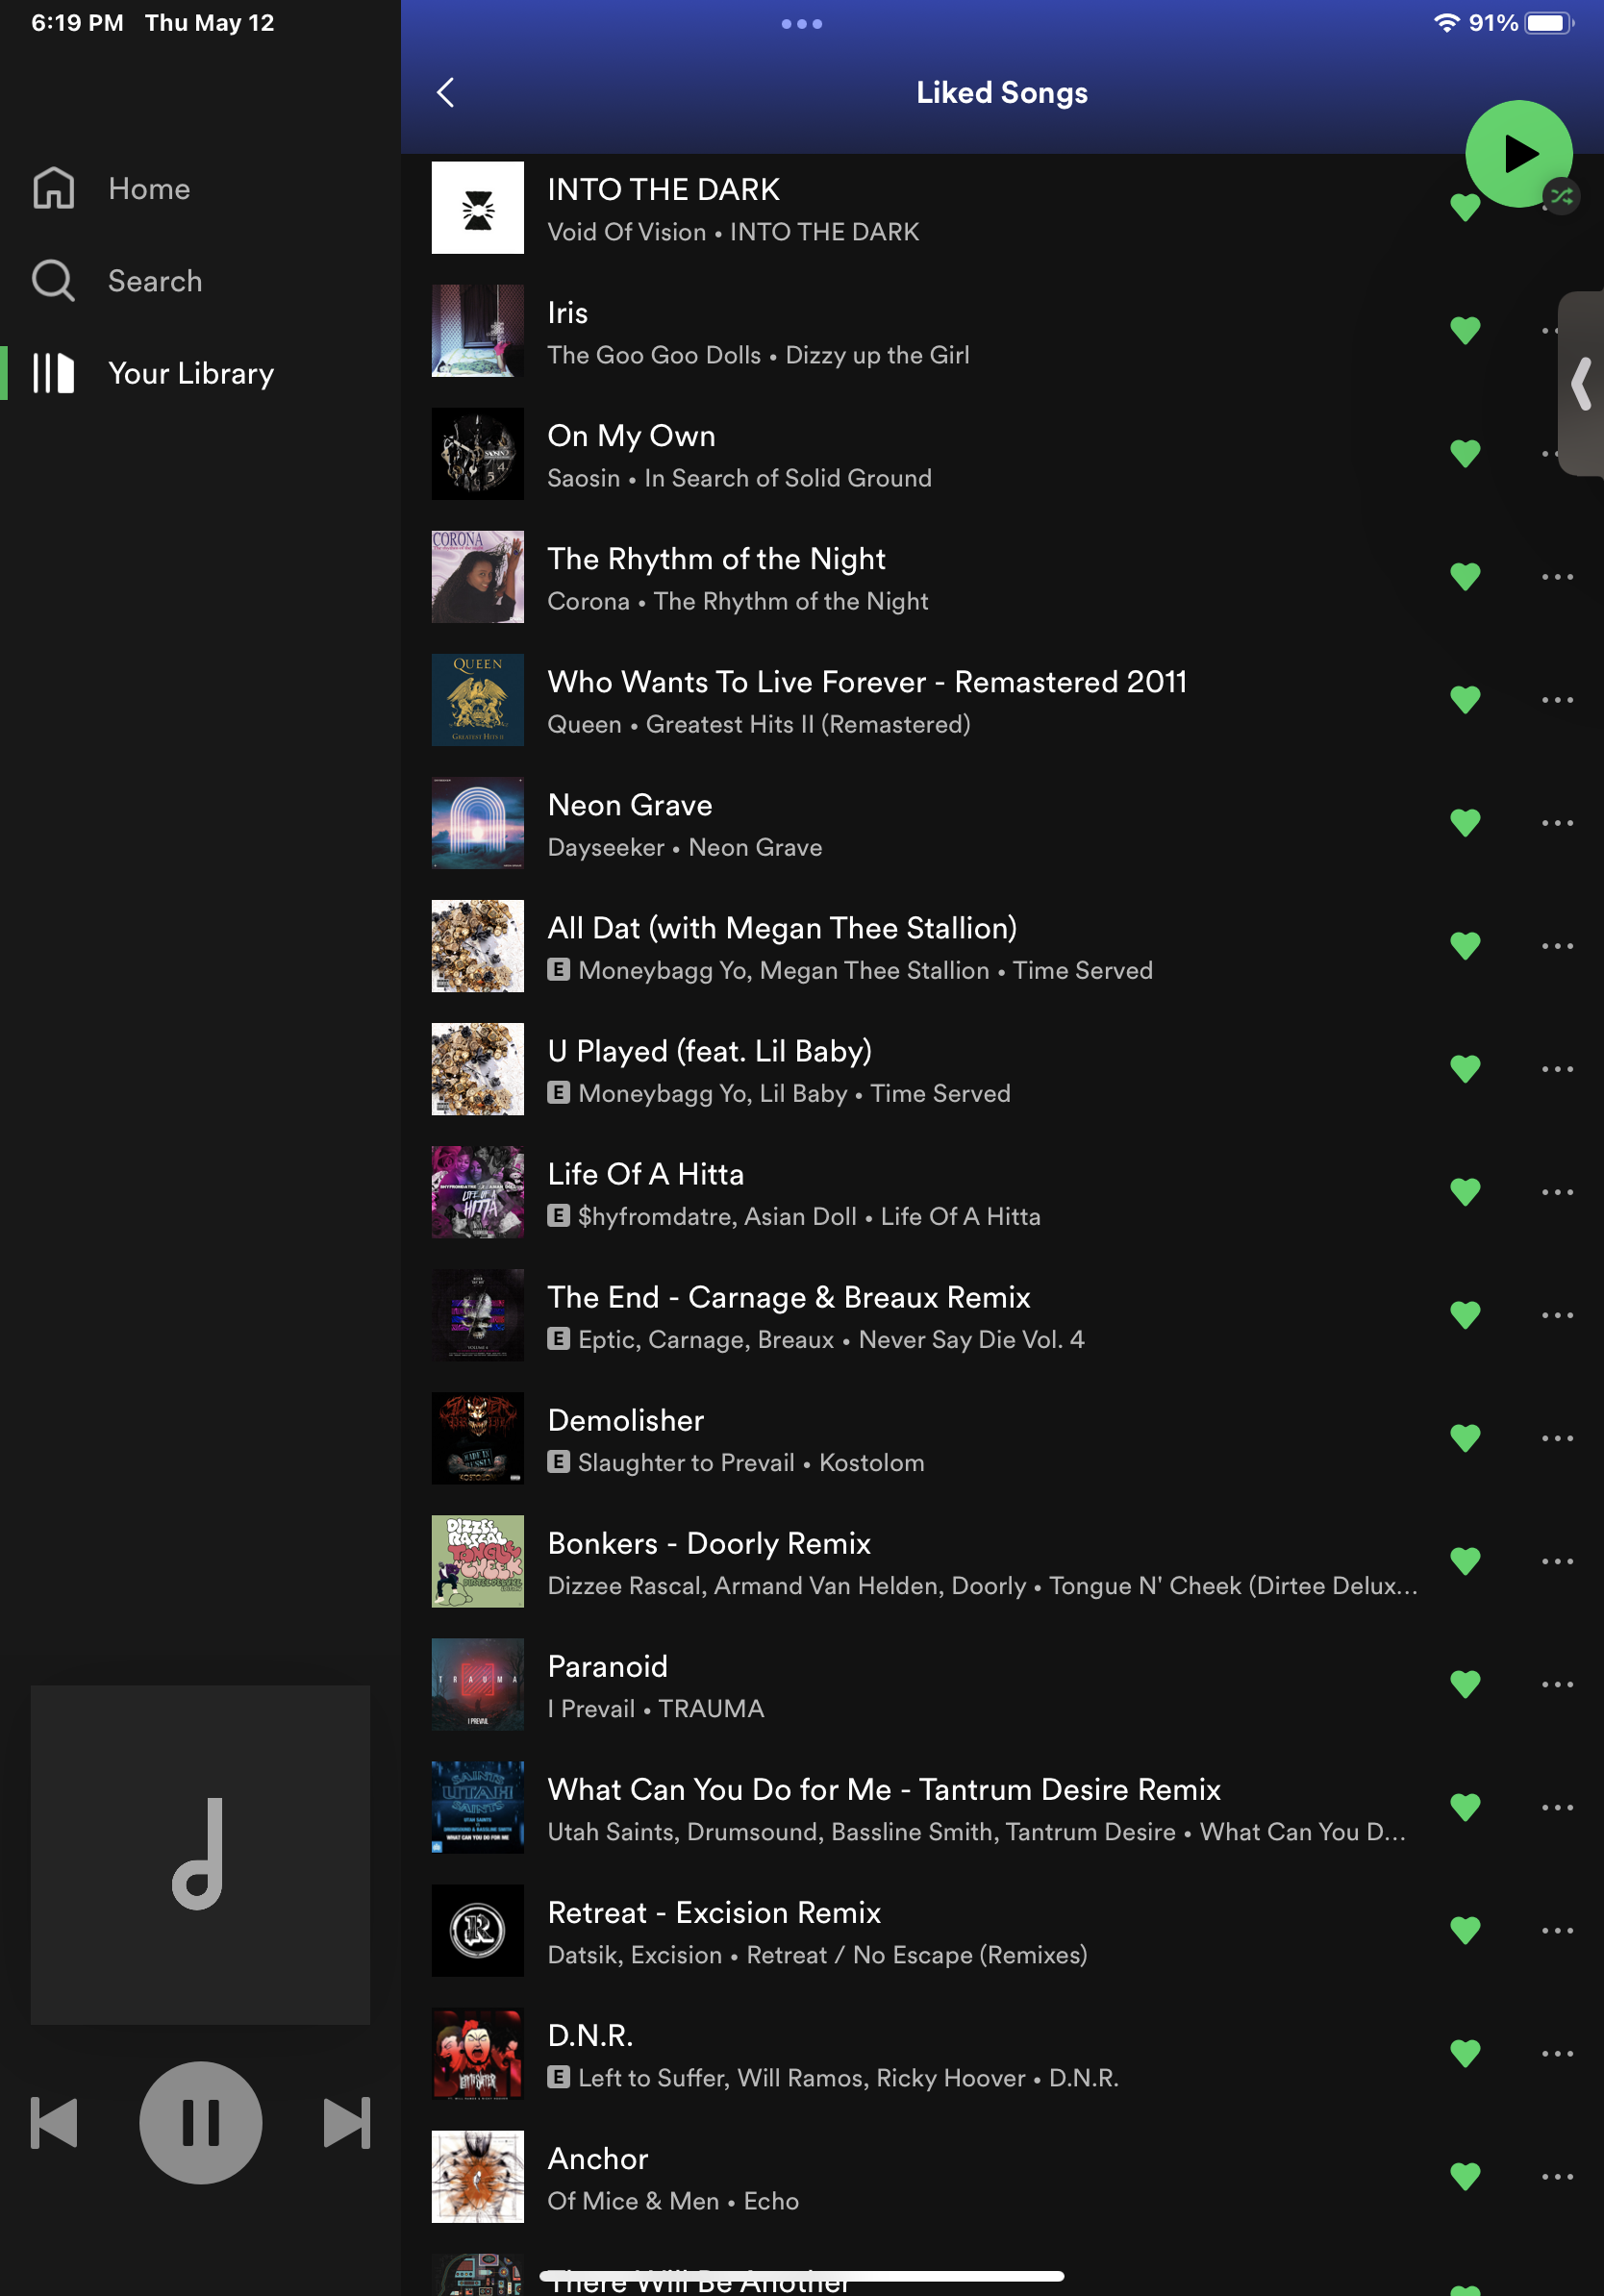Pause the currently playing track
The width and height of the screenshot is (1604, 2296).
(200, 2122)
